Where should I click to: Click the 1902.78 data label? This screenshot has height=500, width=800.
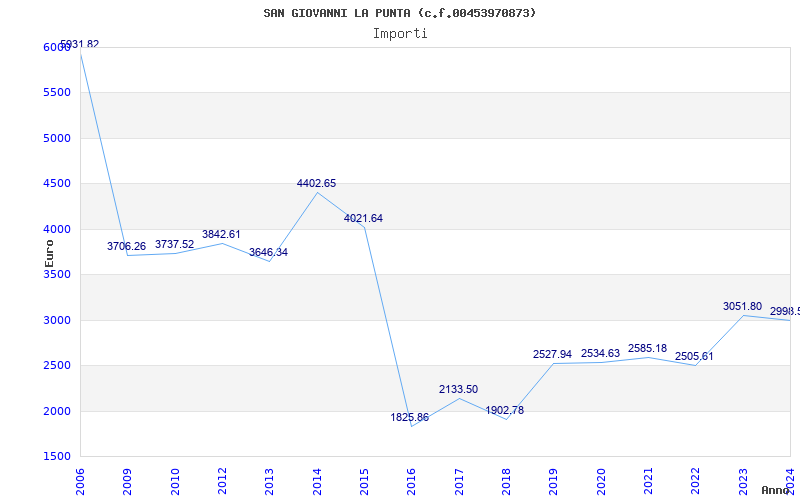pos(504,410)
